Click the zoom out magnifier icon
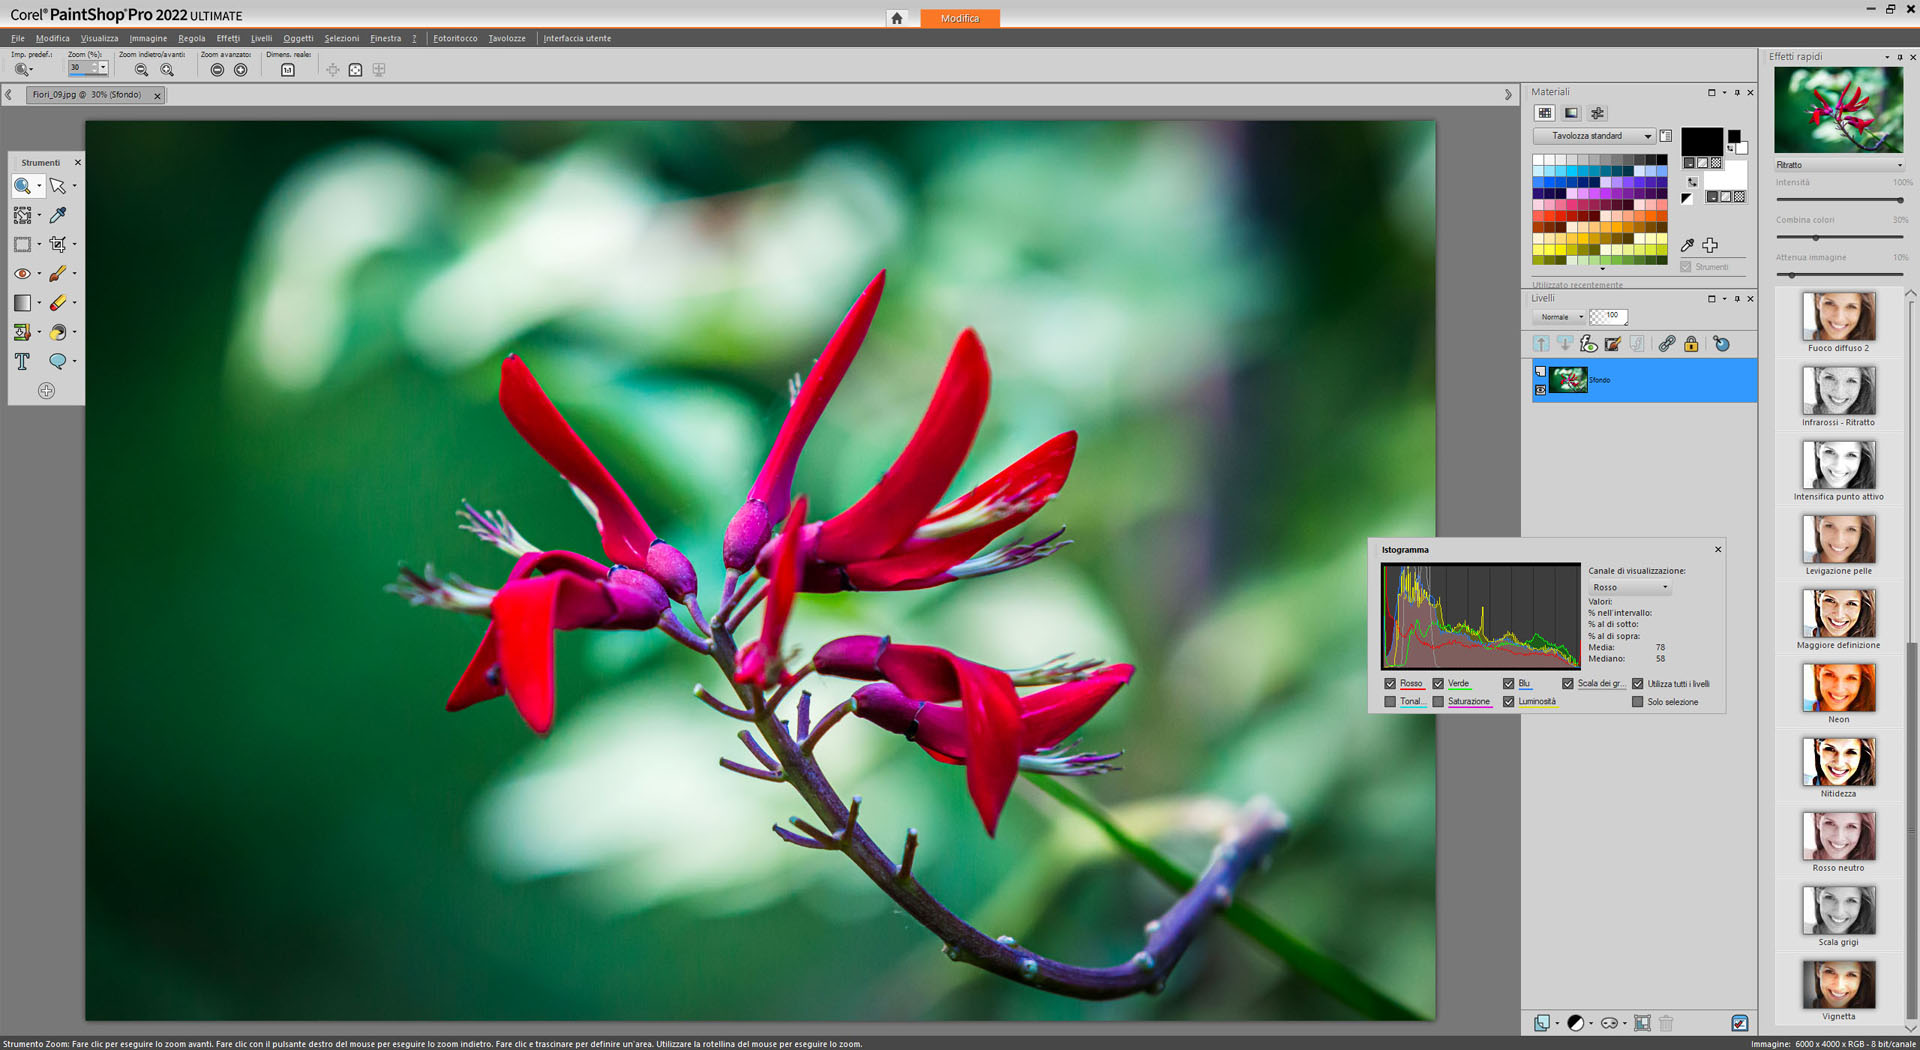The image size is (1920, 1050). 141,70
